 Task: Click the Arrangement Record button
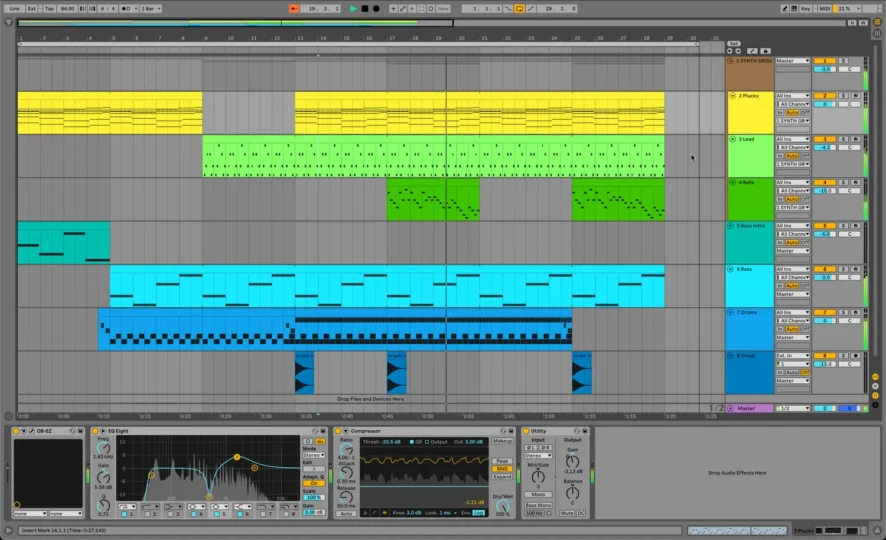point(375,8)
